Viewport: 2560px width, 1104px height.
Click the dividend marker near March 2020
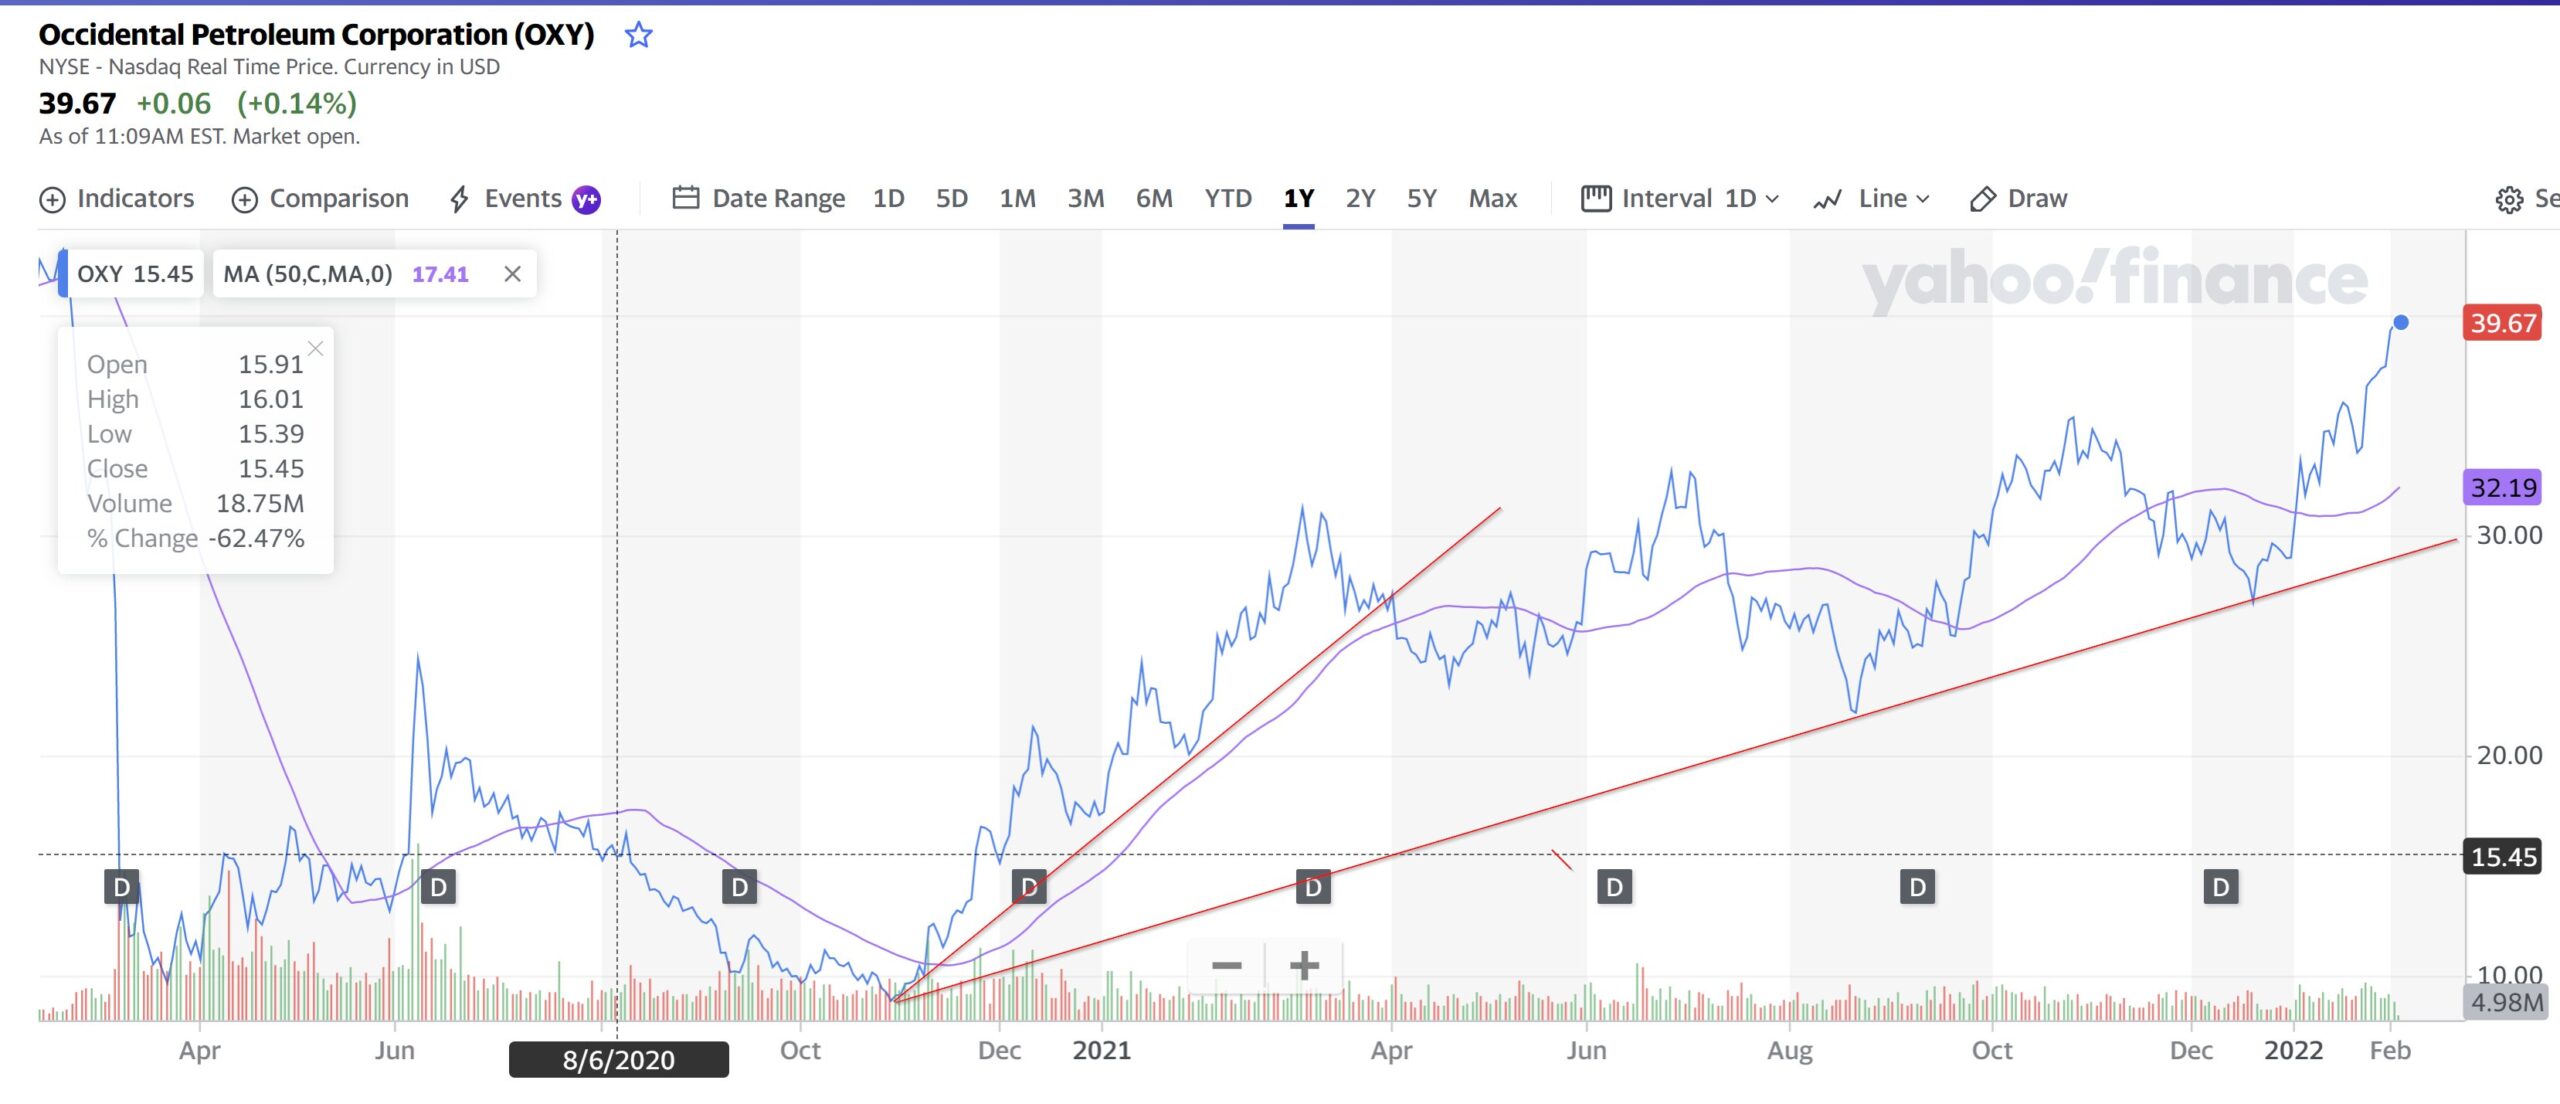[122, 887]
